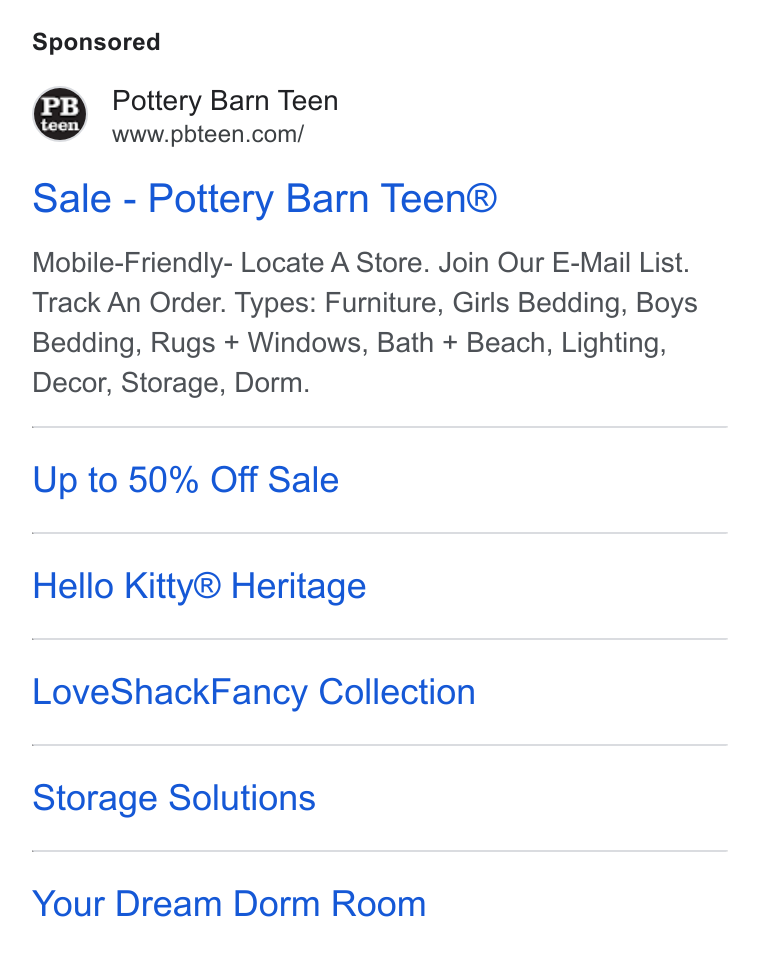Visit the www.pbteen.com URL
Viewport: 760px width, 956px height.
[x=208, y=135]
